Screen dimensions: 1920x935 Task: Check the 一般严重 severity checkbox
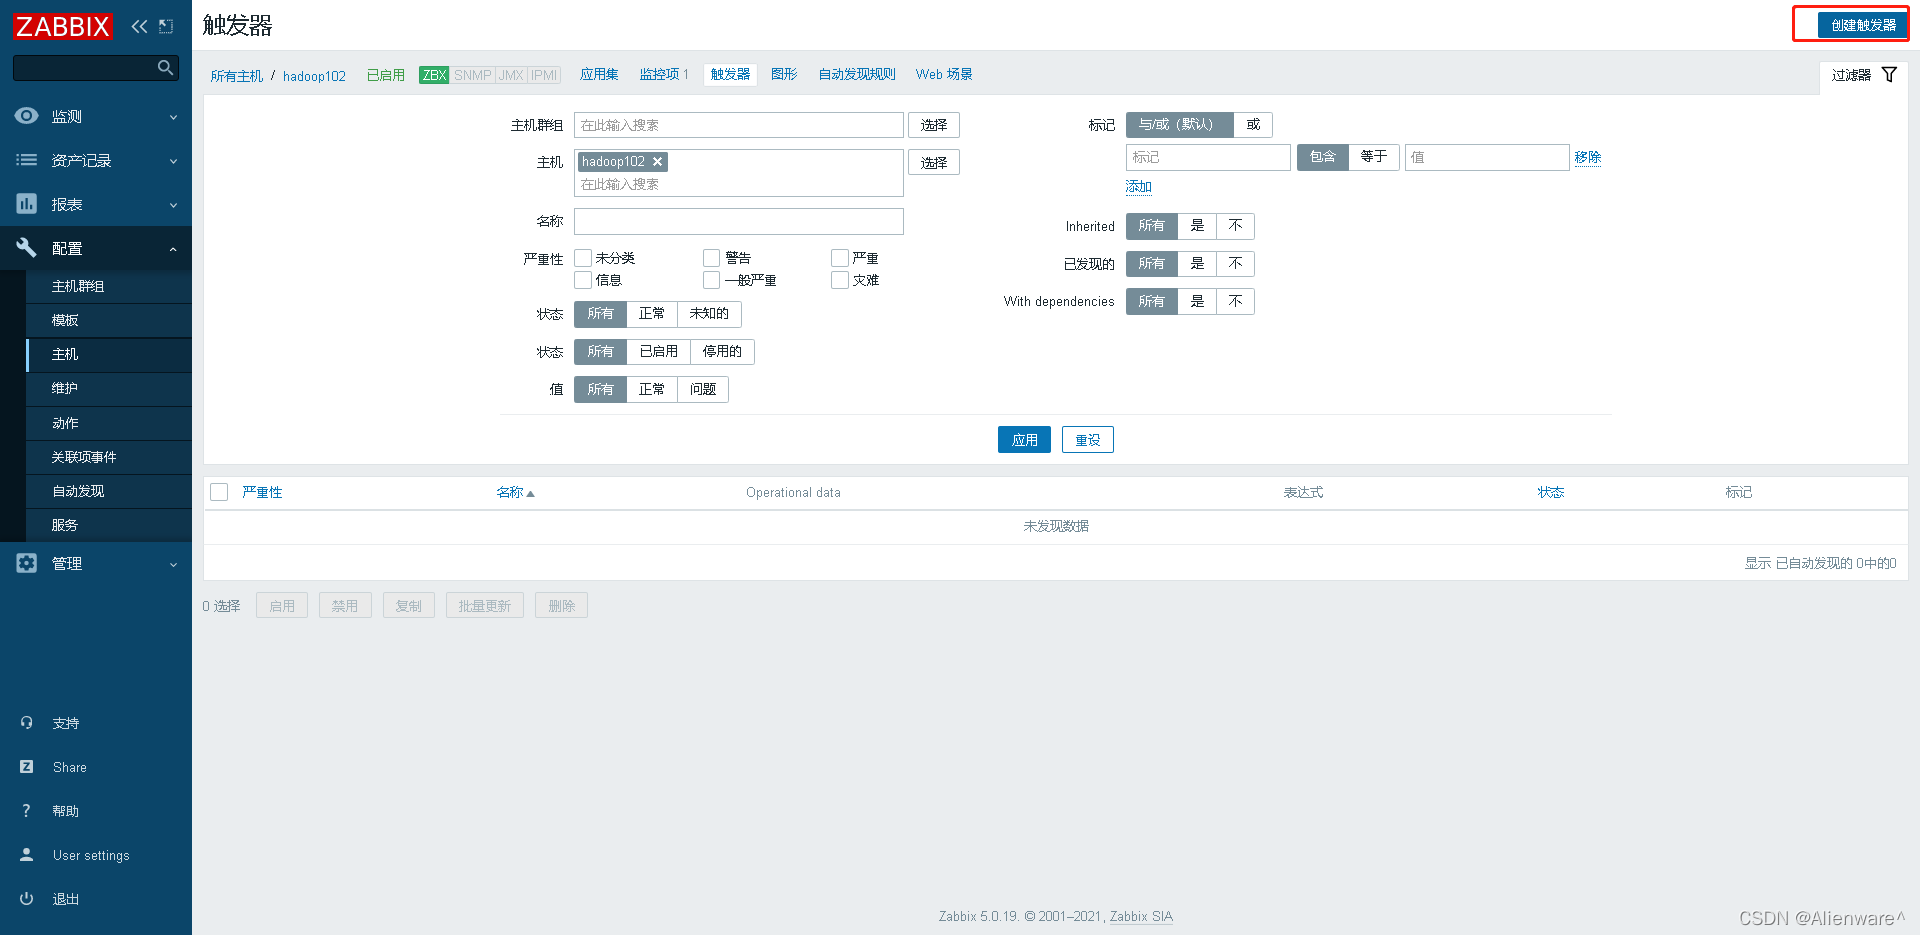click(x=711, y=280)
